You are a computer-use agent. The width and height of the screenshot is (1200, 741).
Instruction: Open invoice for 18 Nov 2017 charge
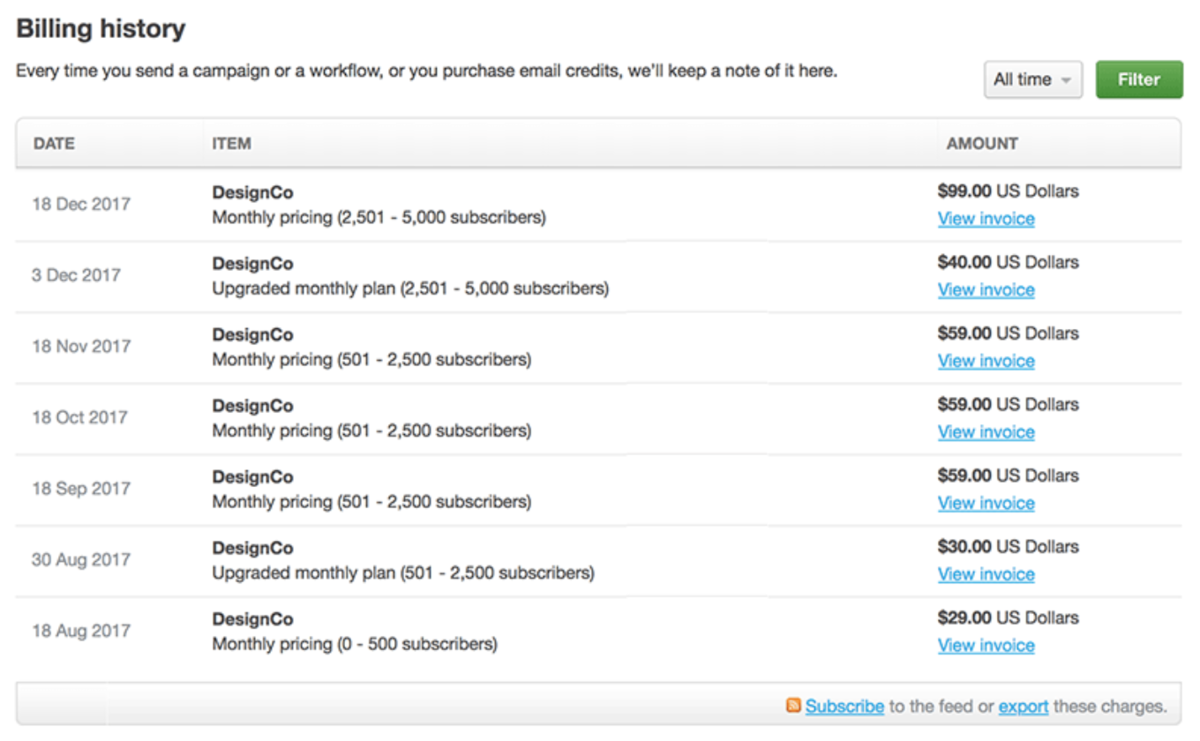(985, 361)
